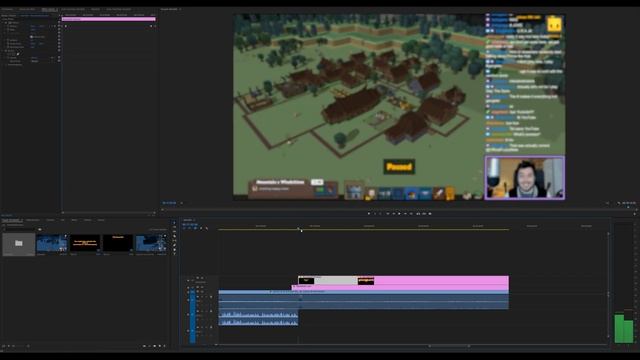Select the Type tool

(174, 254)
